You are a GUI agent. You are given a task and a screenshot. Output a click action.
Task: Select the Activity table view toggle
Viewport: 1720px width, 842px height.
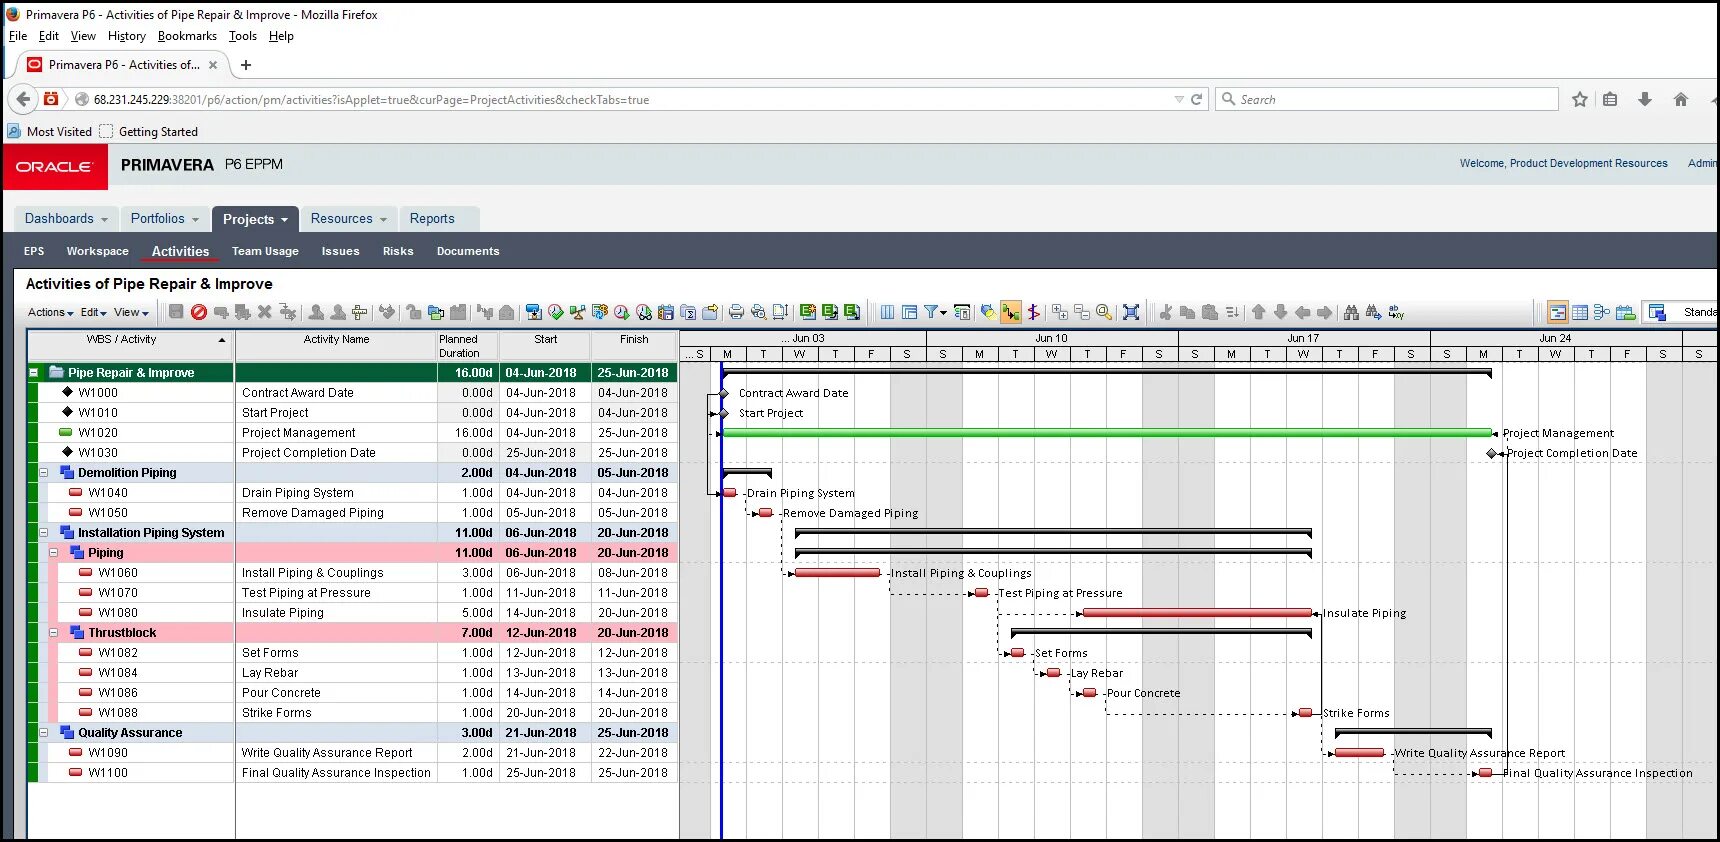1579,312
